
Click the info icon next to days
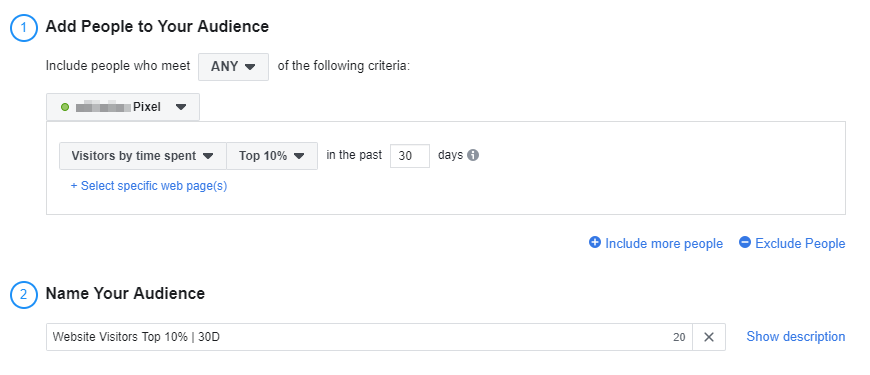[x=473, y=155]
